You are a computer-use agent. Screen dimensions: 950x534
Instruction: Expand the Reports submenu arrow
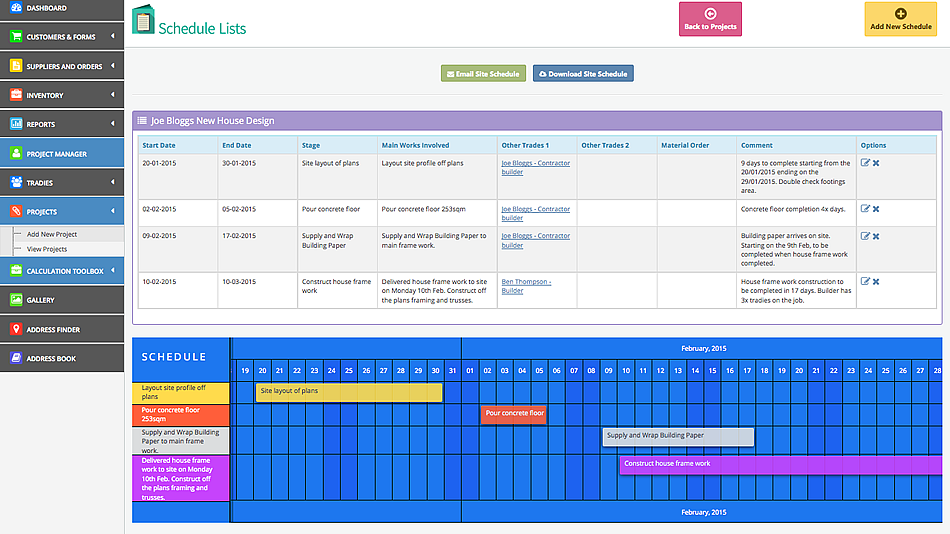[113, 124]
